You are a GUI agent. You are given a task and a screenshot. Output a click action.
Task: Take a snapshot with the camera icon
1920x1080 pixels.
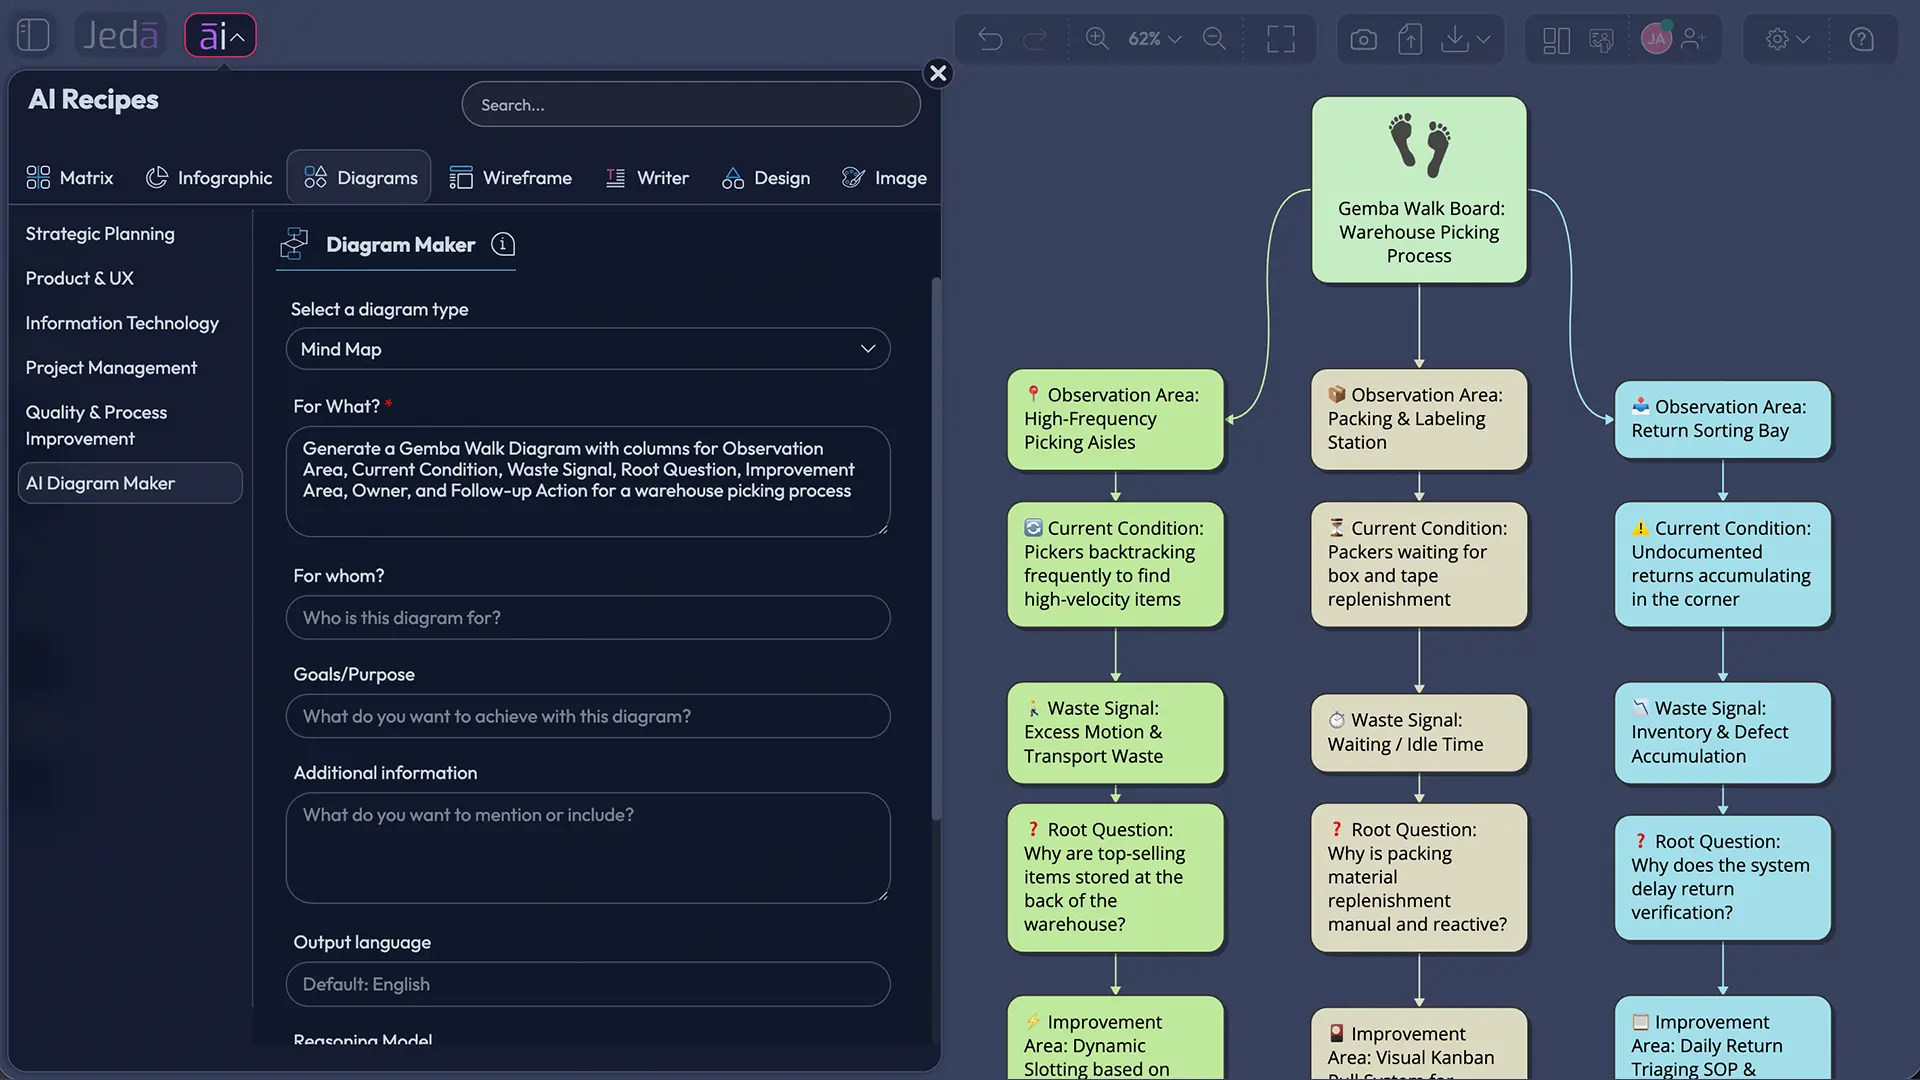1363,39
